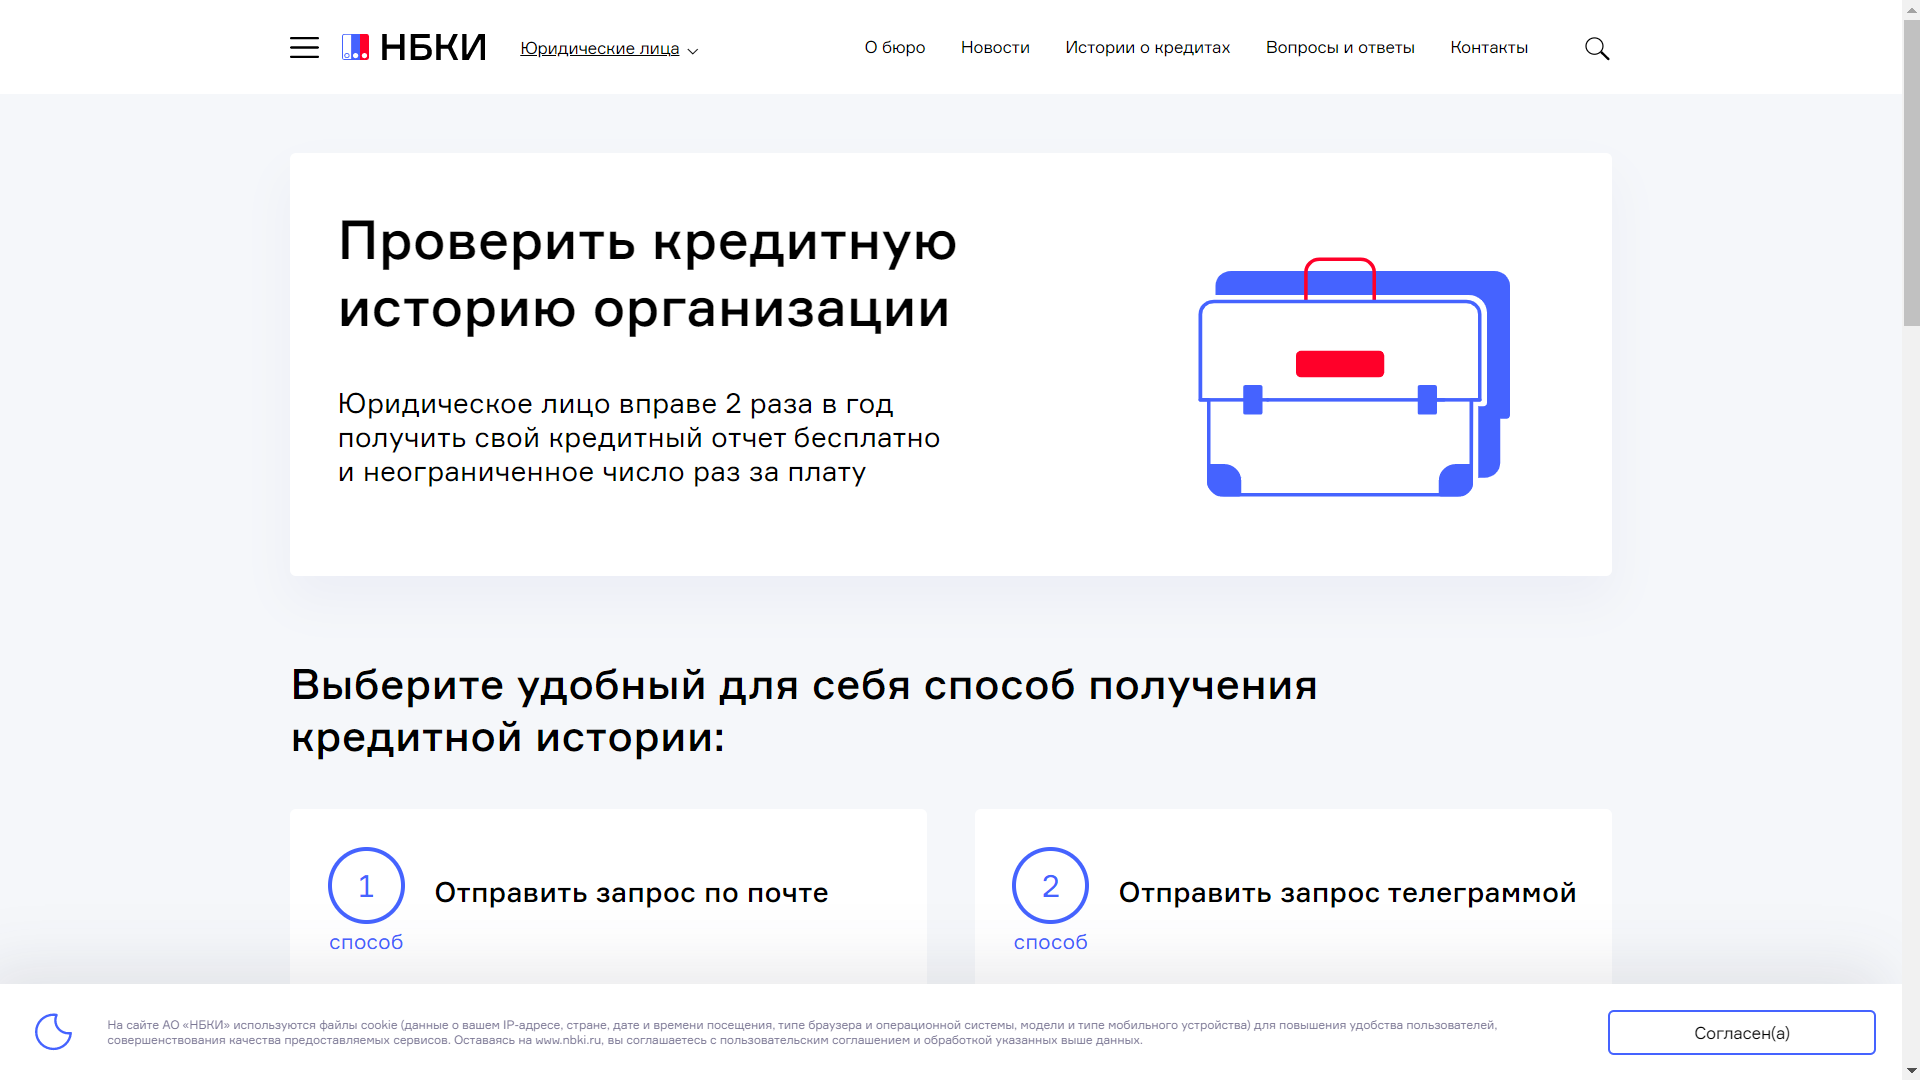Open the О бюро menu item

(894, 47)
